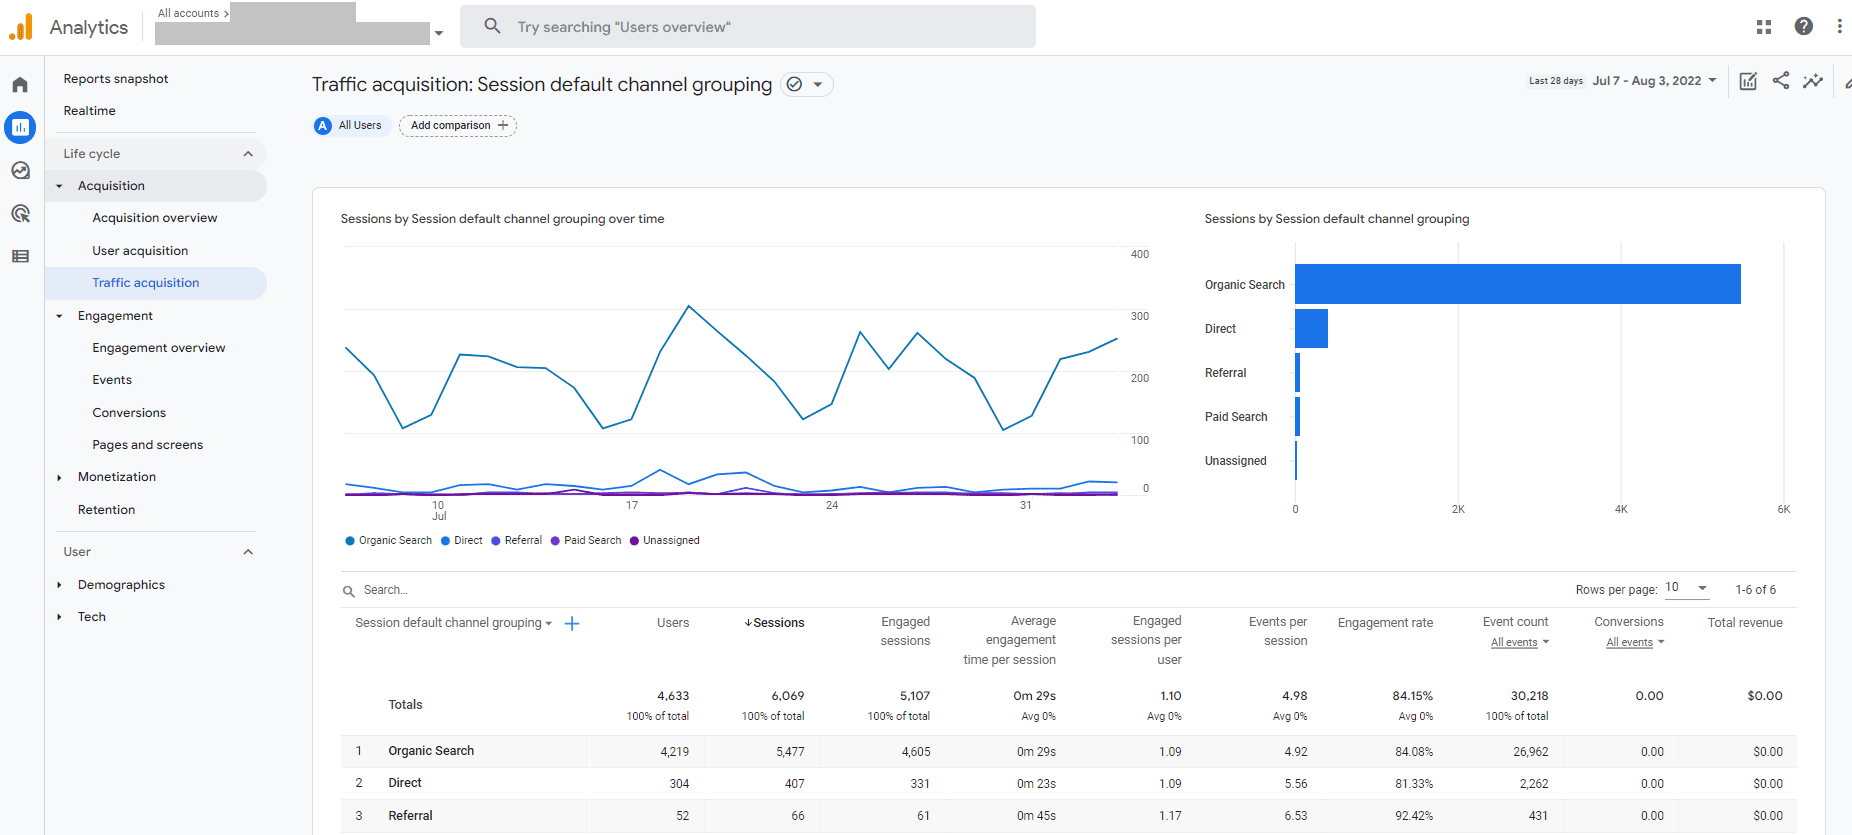This screenshot has width=1852, height=835.
Task: Open the Conversions All events dropdown
Action: point(1635,642)
